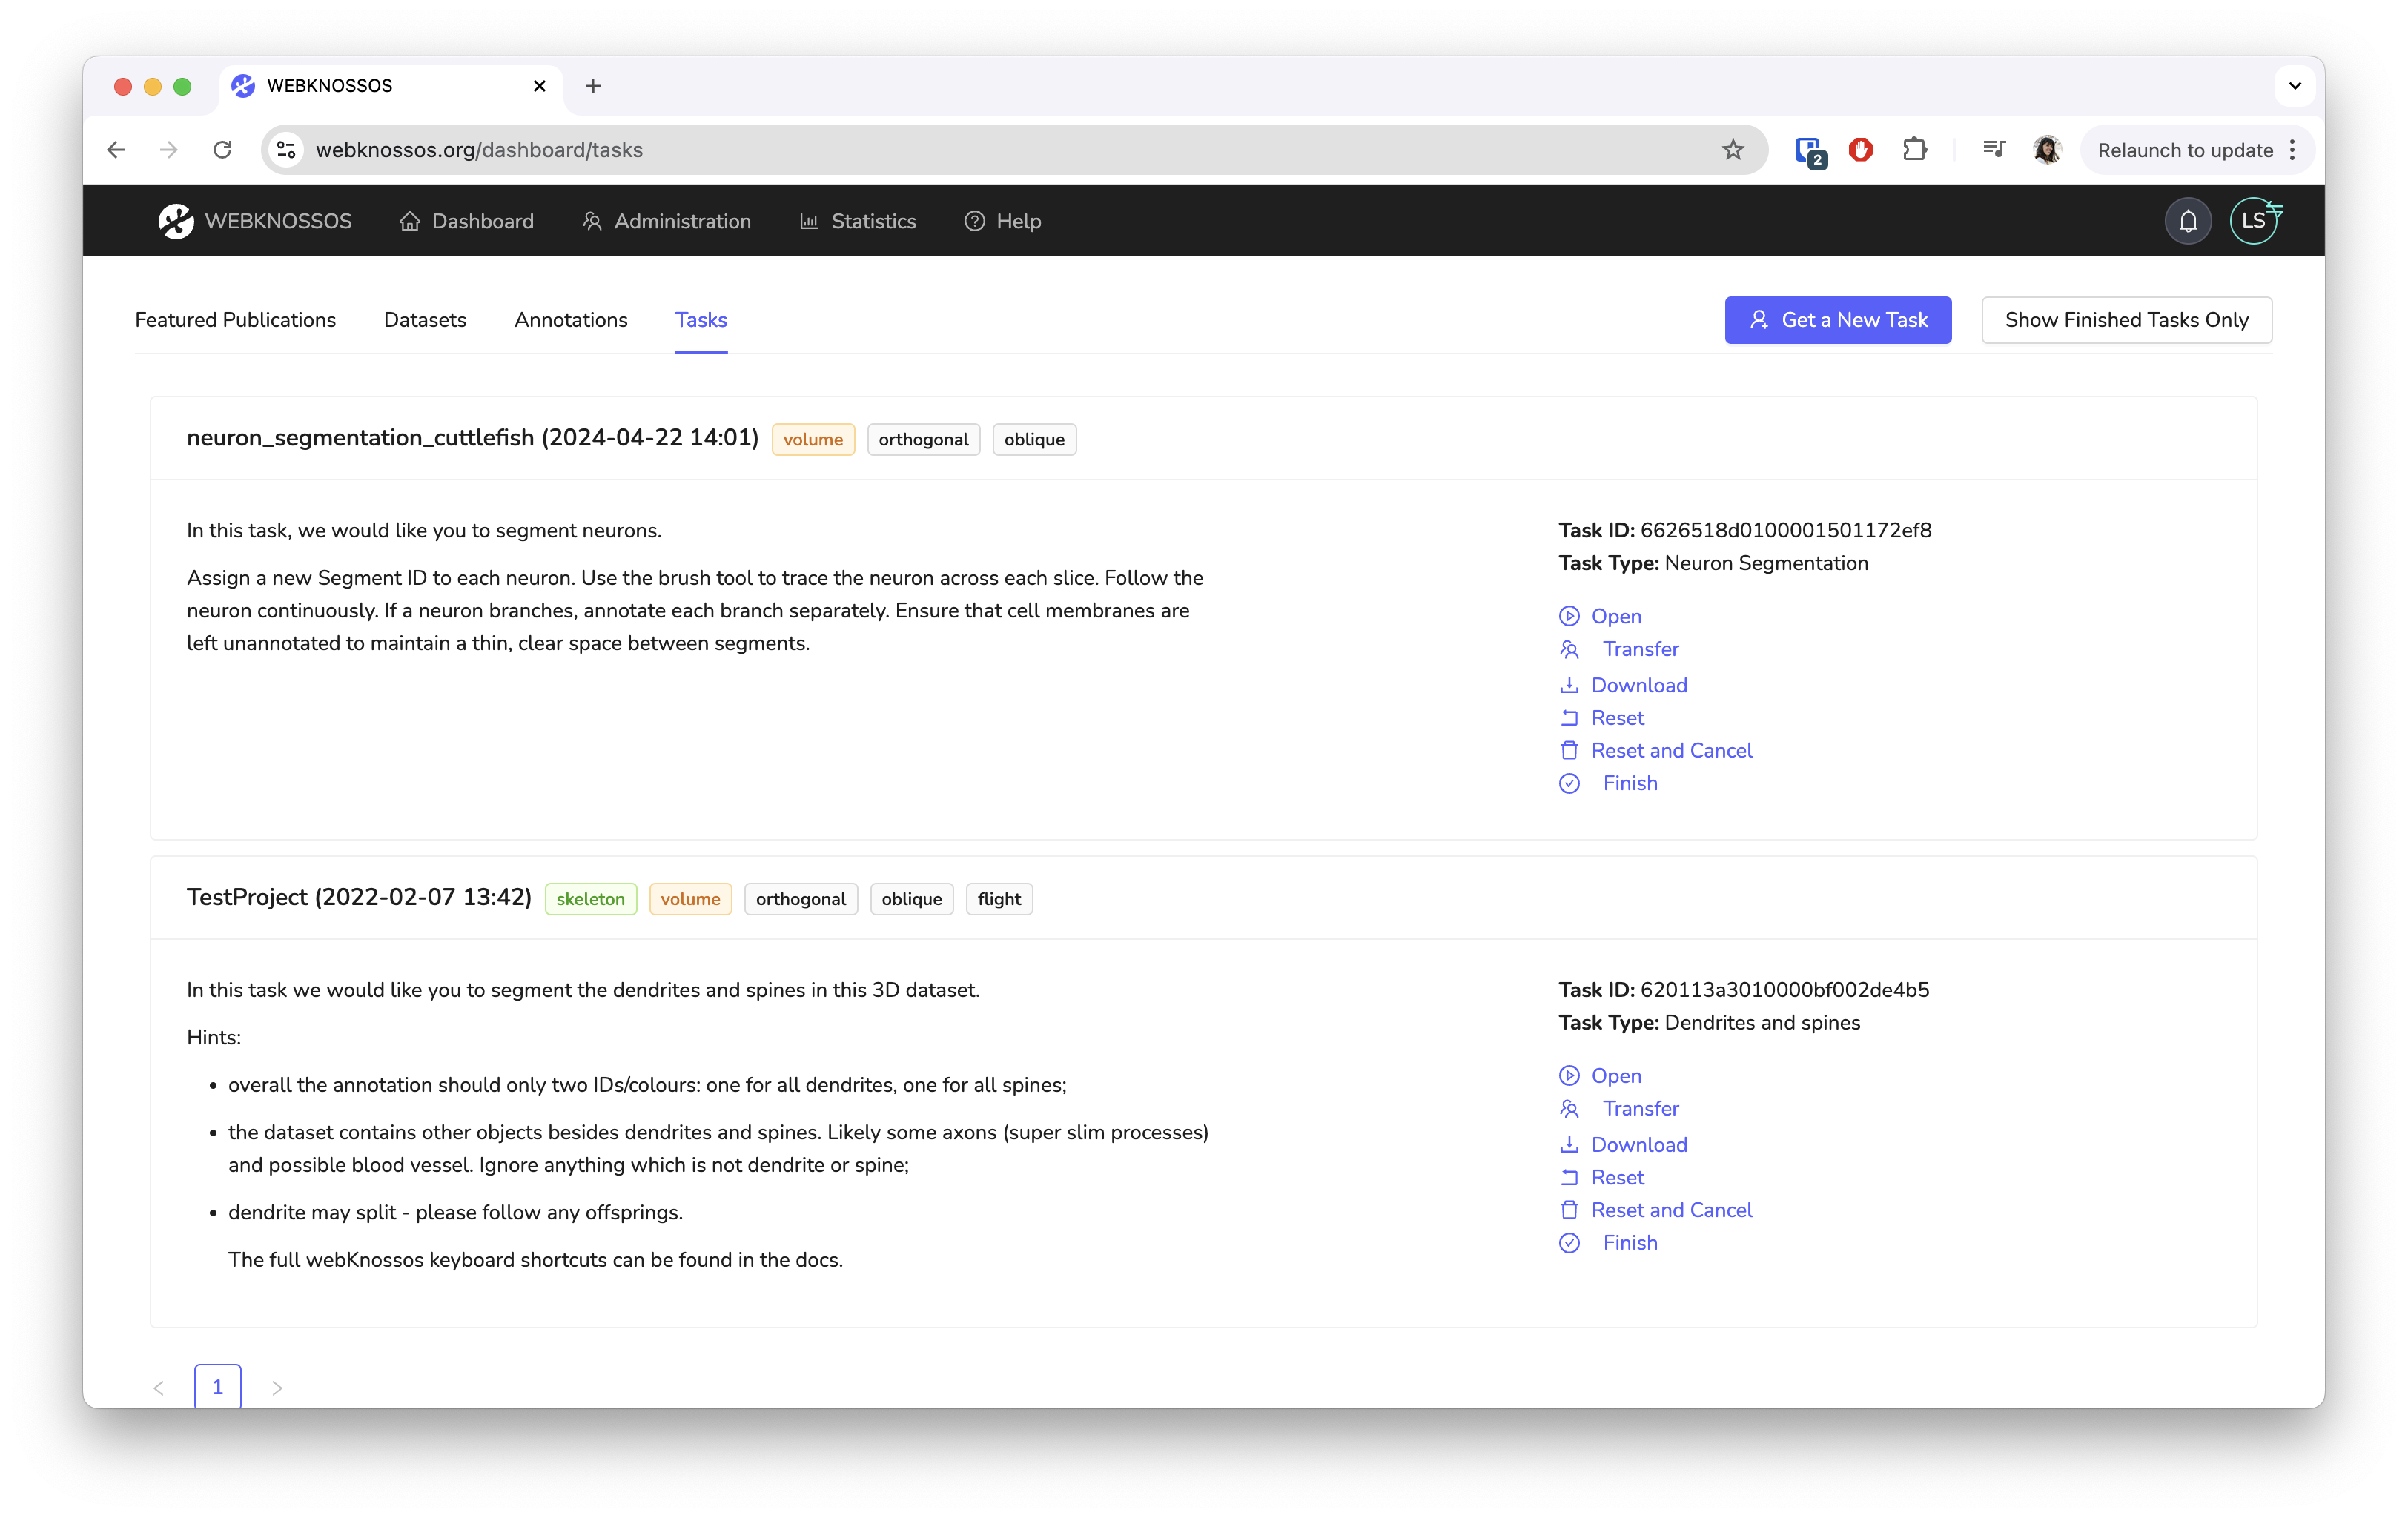Click the Statistics bar chart icon
This screenshot has width=2408, height=1518.
[x=809, y=221]
